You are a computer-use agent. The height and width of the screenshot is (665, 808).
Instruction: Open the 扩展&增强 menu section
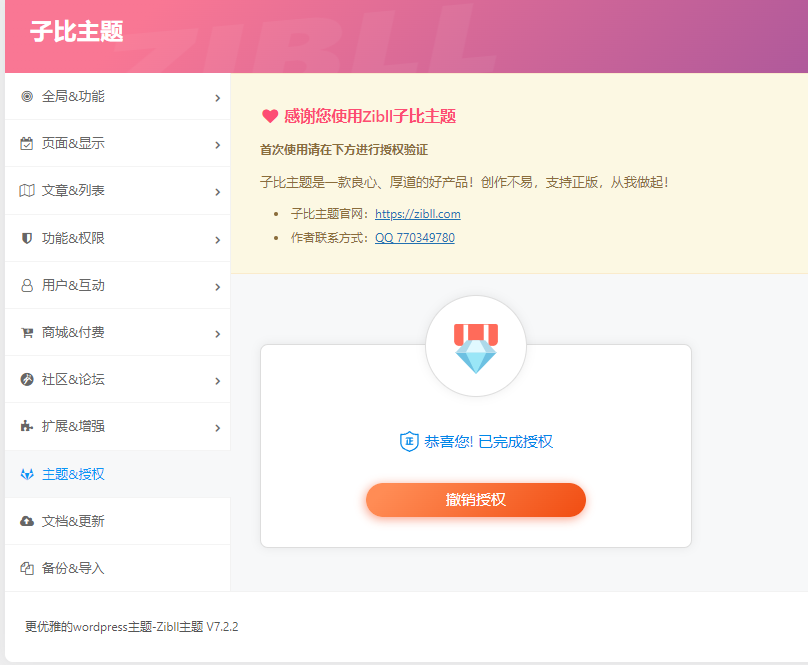point(117,426)
